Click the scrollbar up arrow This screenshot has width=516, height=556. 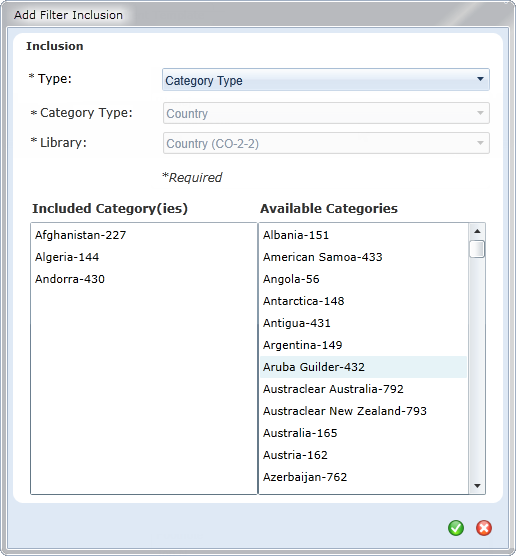pyautogui.click(x=477, y=231)
